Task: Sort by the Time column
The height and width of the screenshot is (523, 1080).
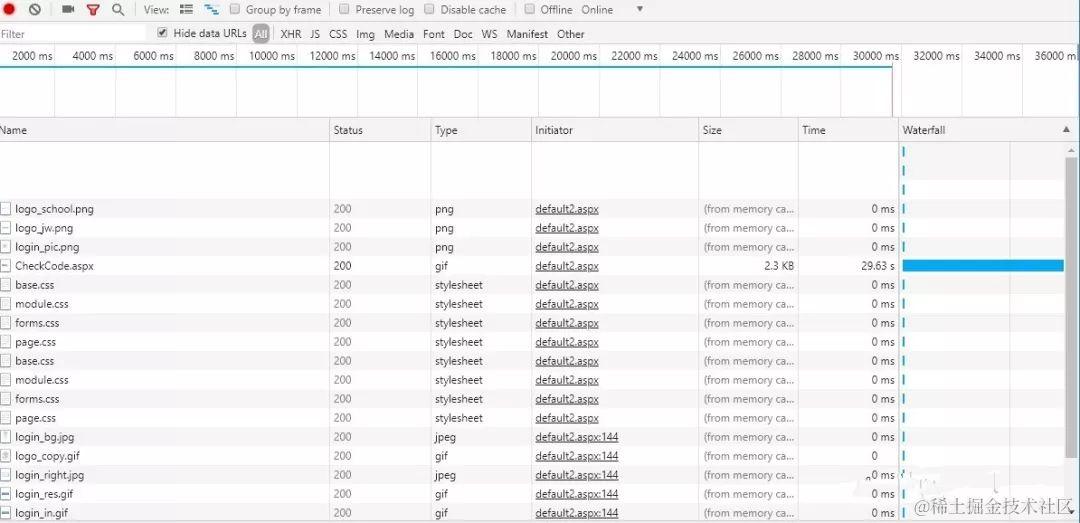Action: 849,130
